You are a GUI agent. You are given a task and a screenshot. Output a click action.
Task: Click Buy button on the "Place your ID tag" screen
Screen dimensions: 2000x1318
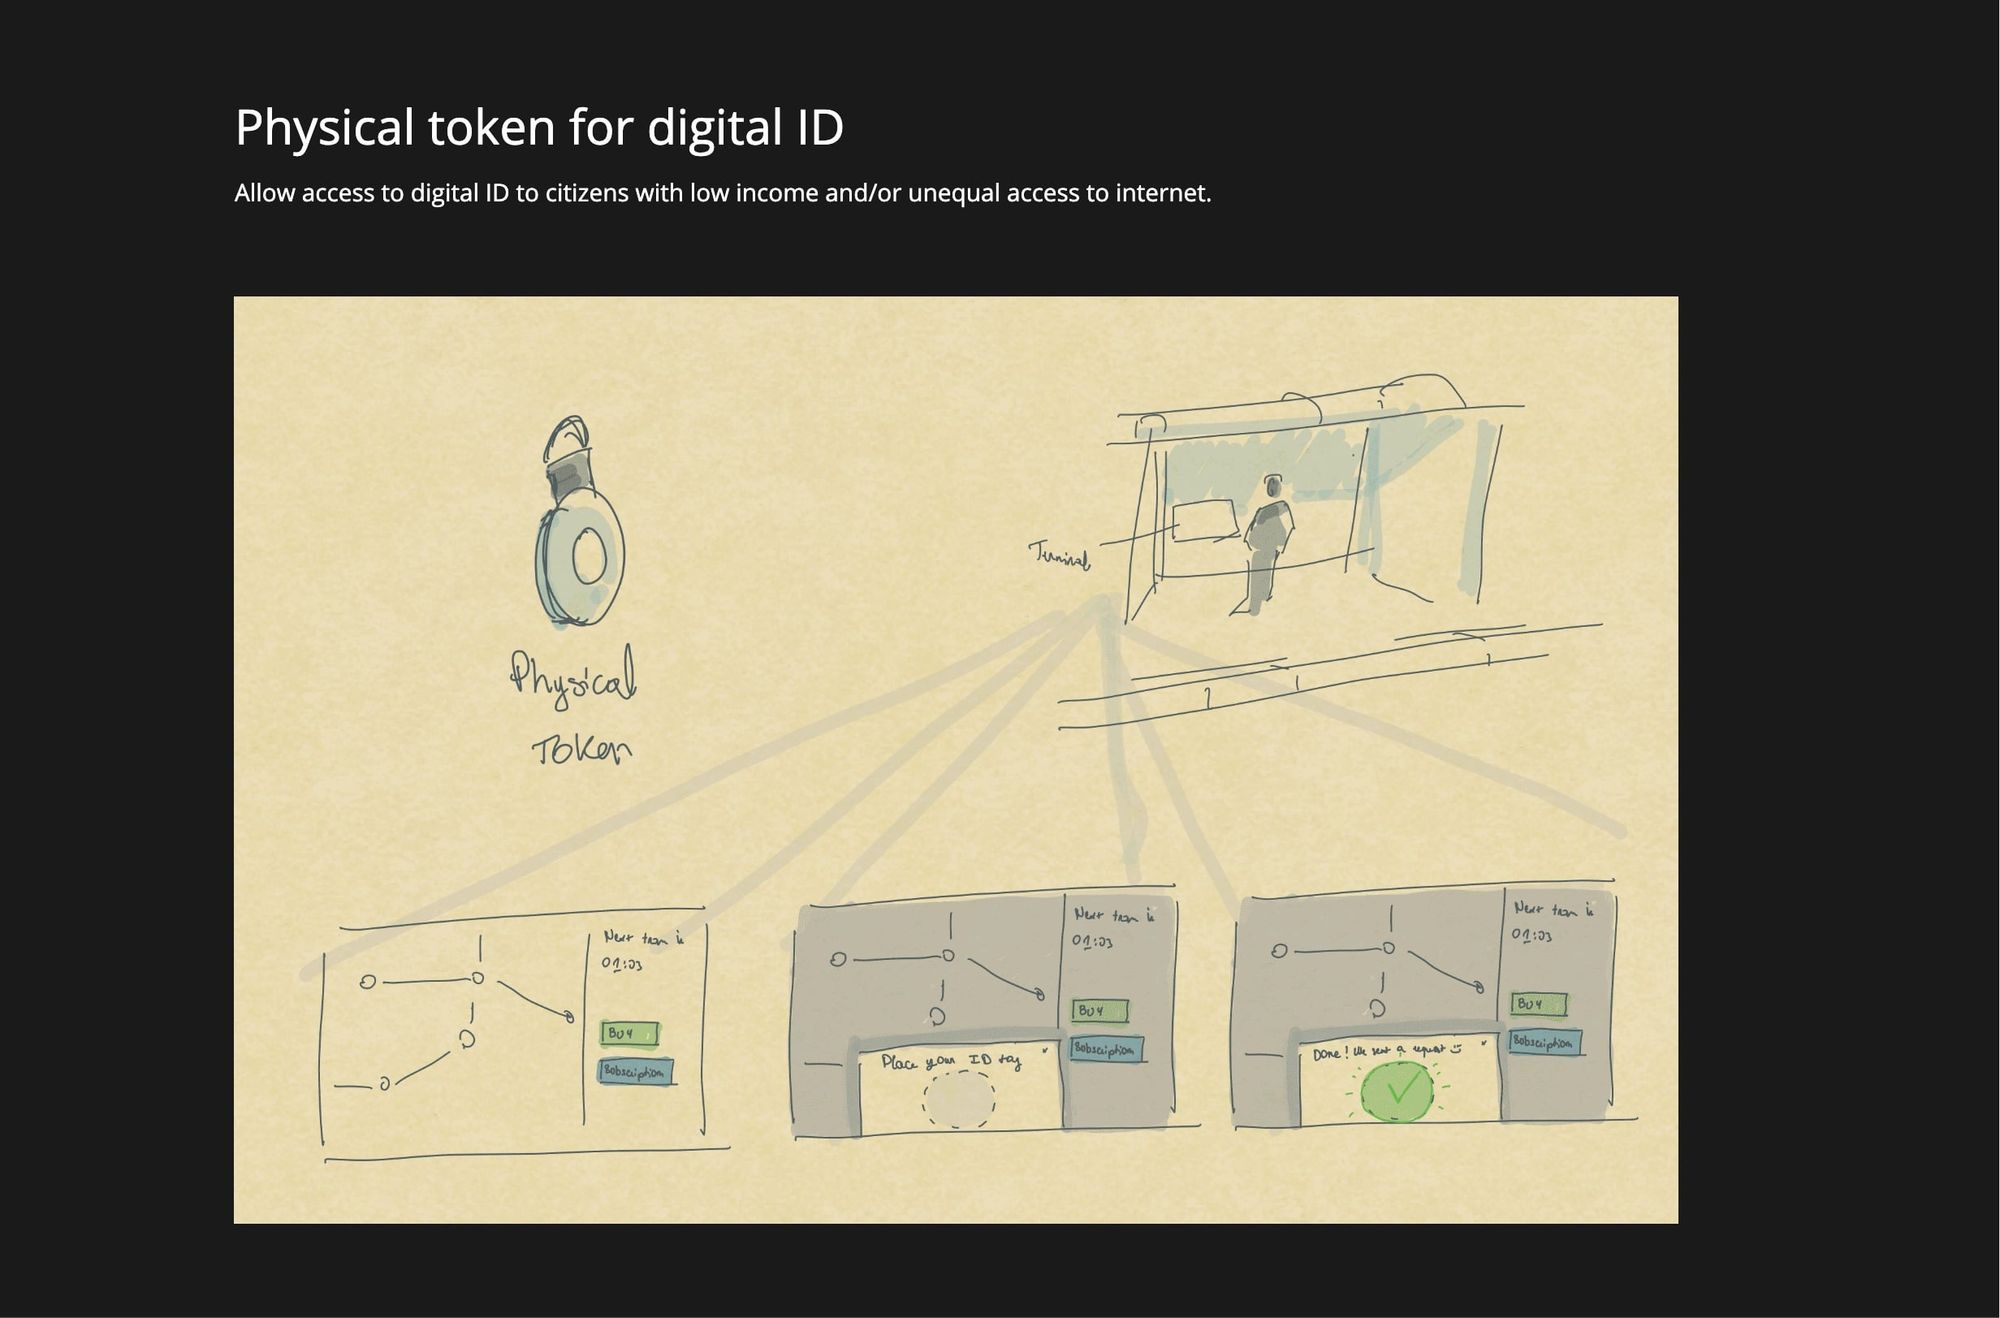pyautogui.click(x=1100, y=1011)
